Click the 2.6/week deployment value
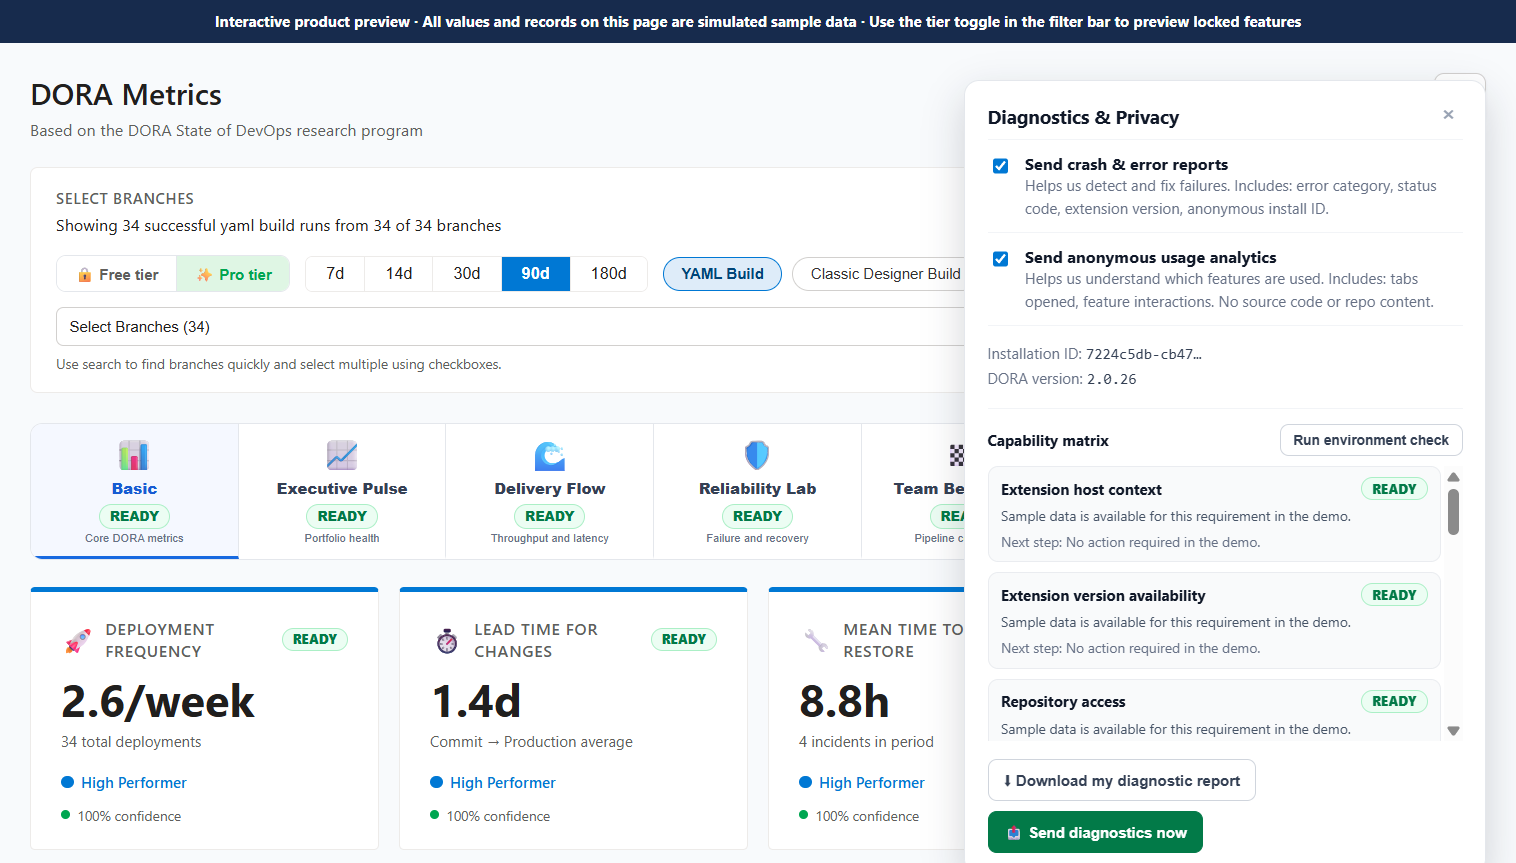 [x=158, y=701]
